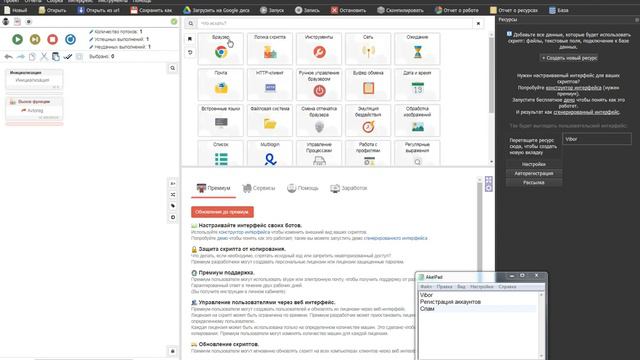Click the copy icon in the scenario toolbar

pyautogui.click(x=32, y=56)
